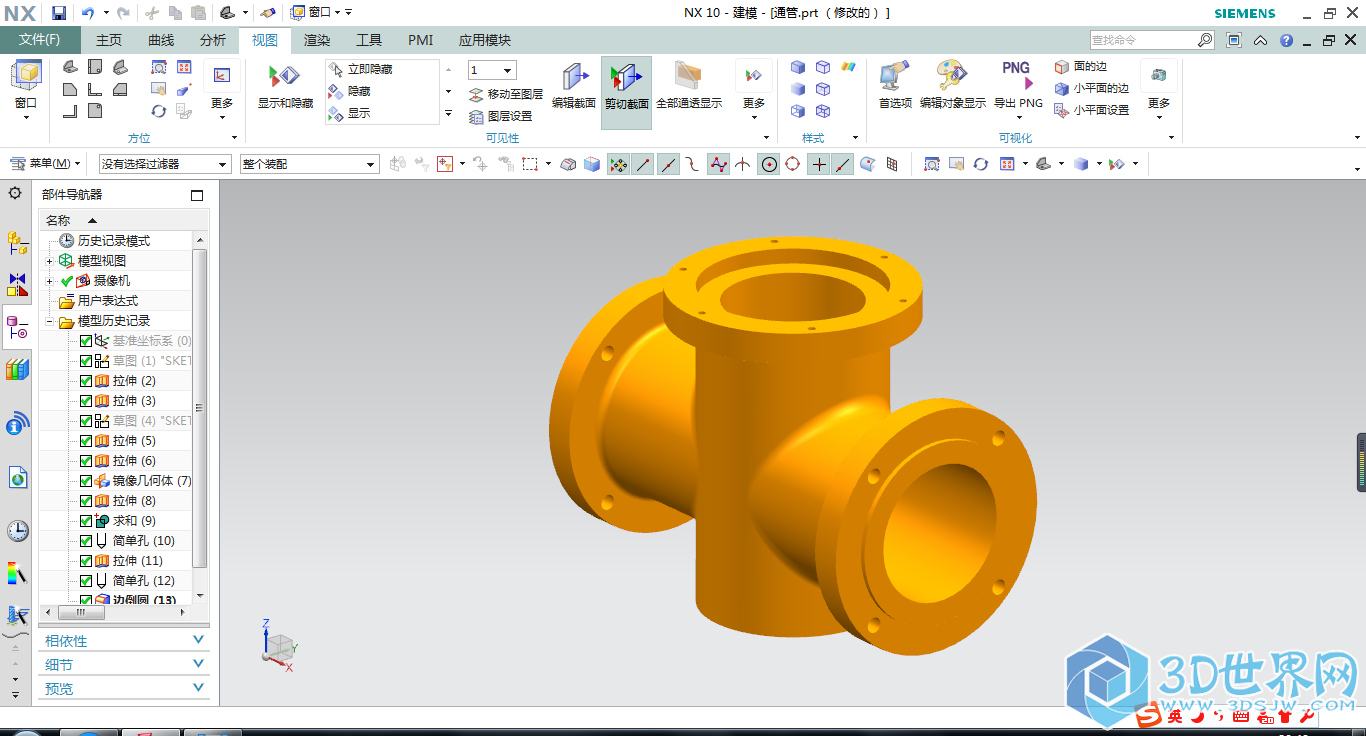Viewport: 1366px width, 736px height.
Task: Open the 菜单(M) dropdown menu
Action: [45, 164]
